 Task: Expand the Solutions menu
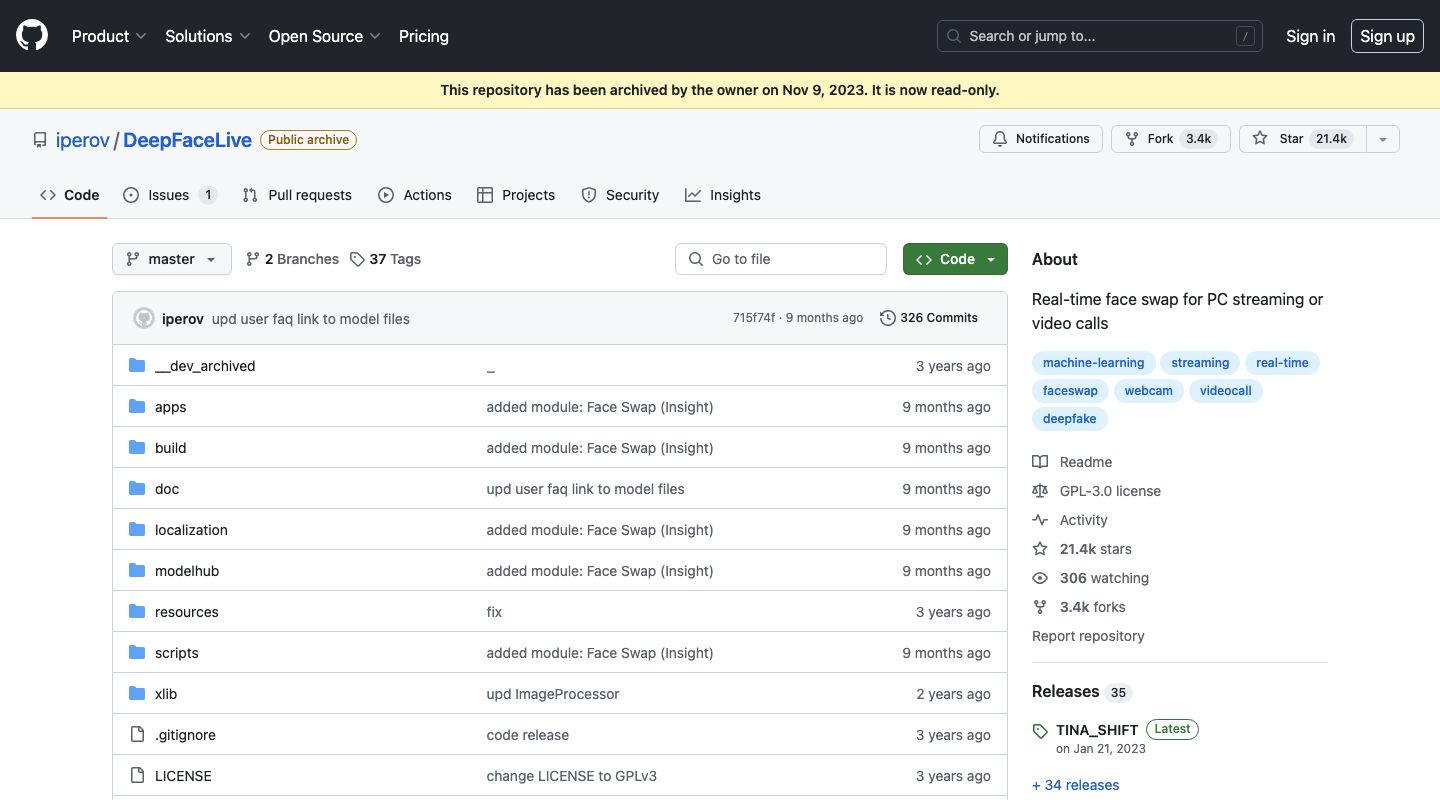(x=208, y=36)
